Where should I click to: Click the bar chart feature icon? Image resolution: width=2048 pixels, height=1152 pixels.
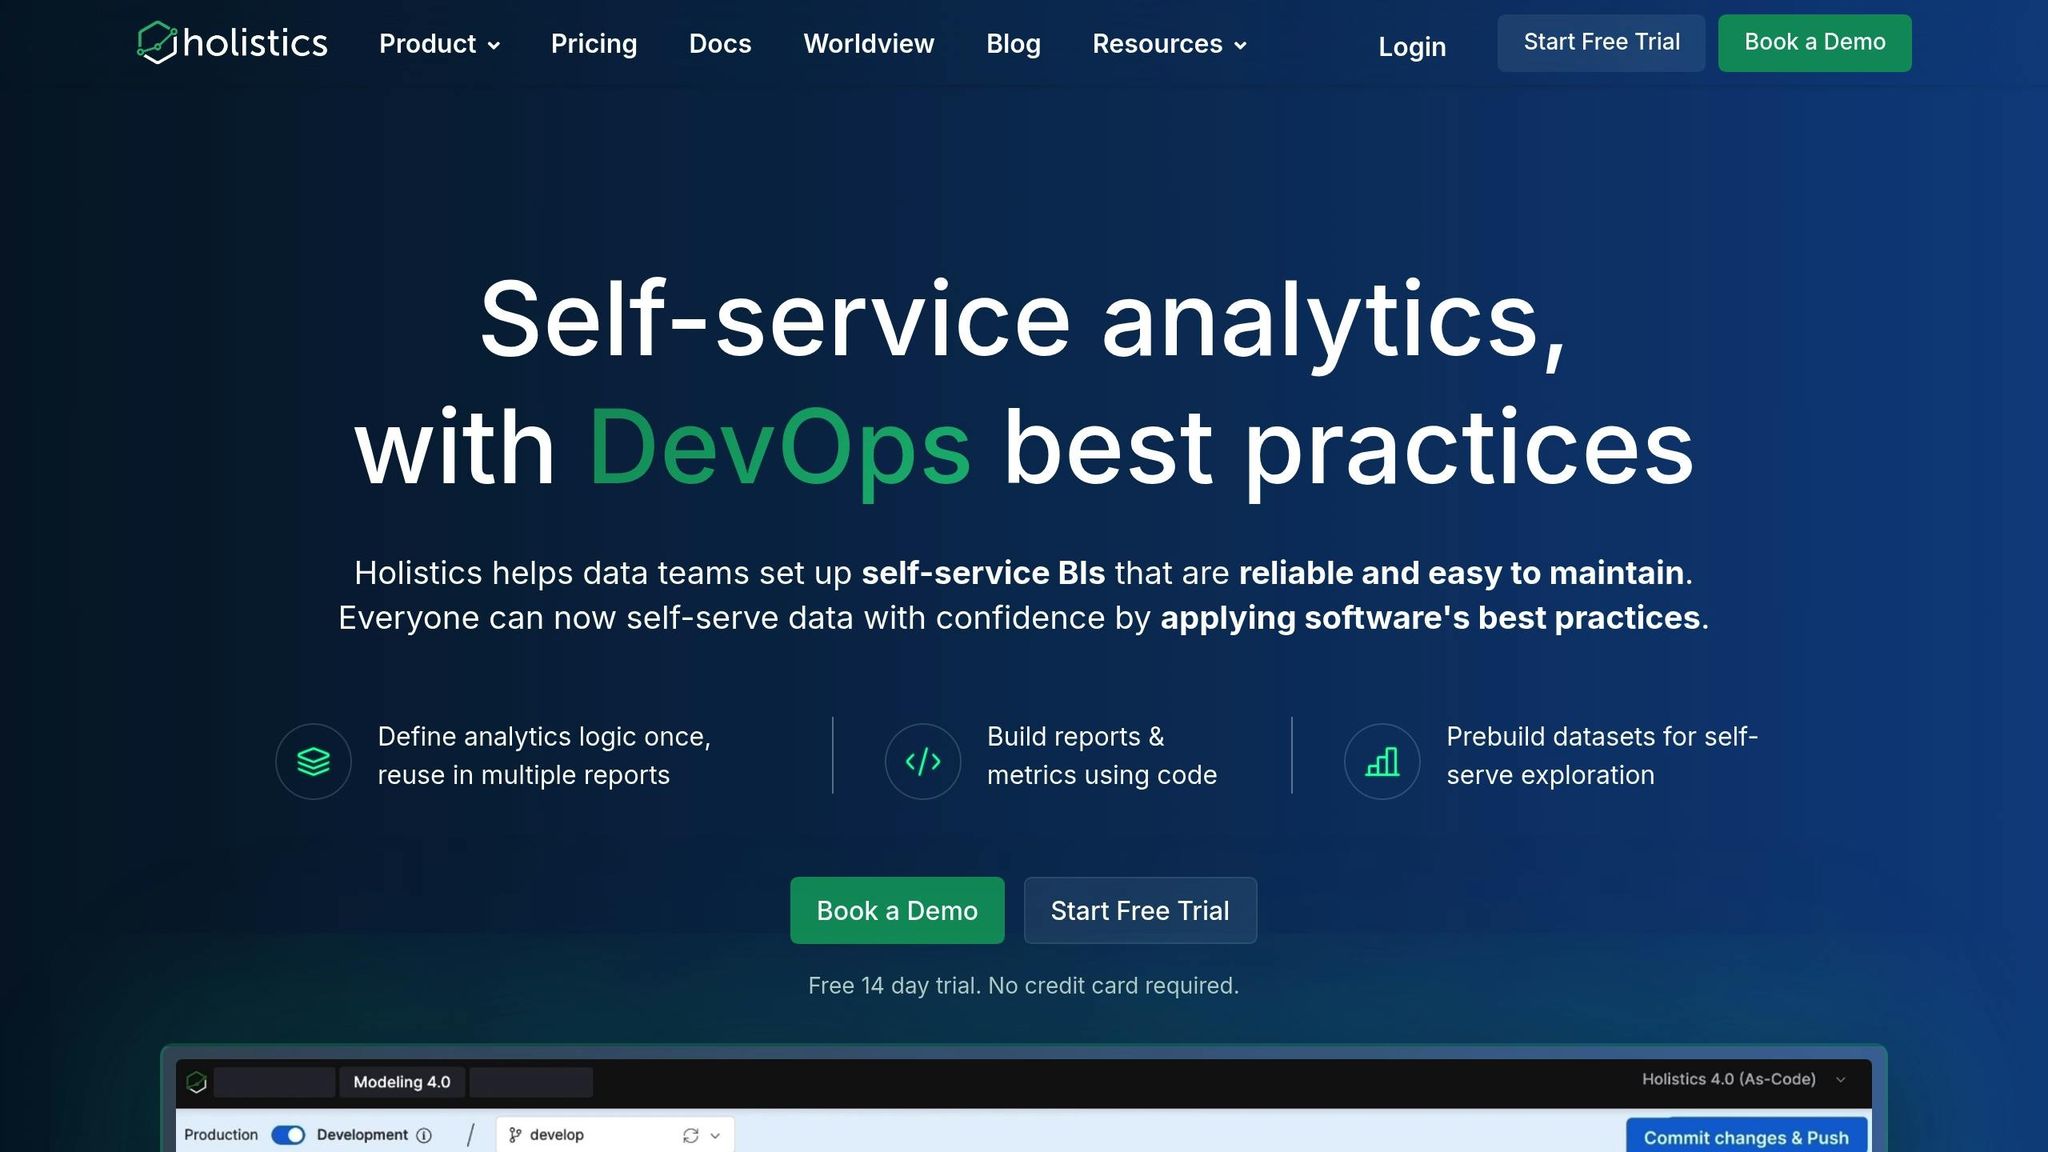(1382, 762)
